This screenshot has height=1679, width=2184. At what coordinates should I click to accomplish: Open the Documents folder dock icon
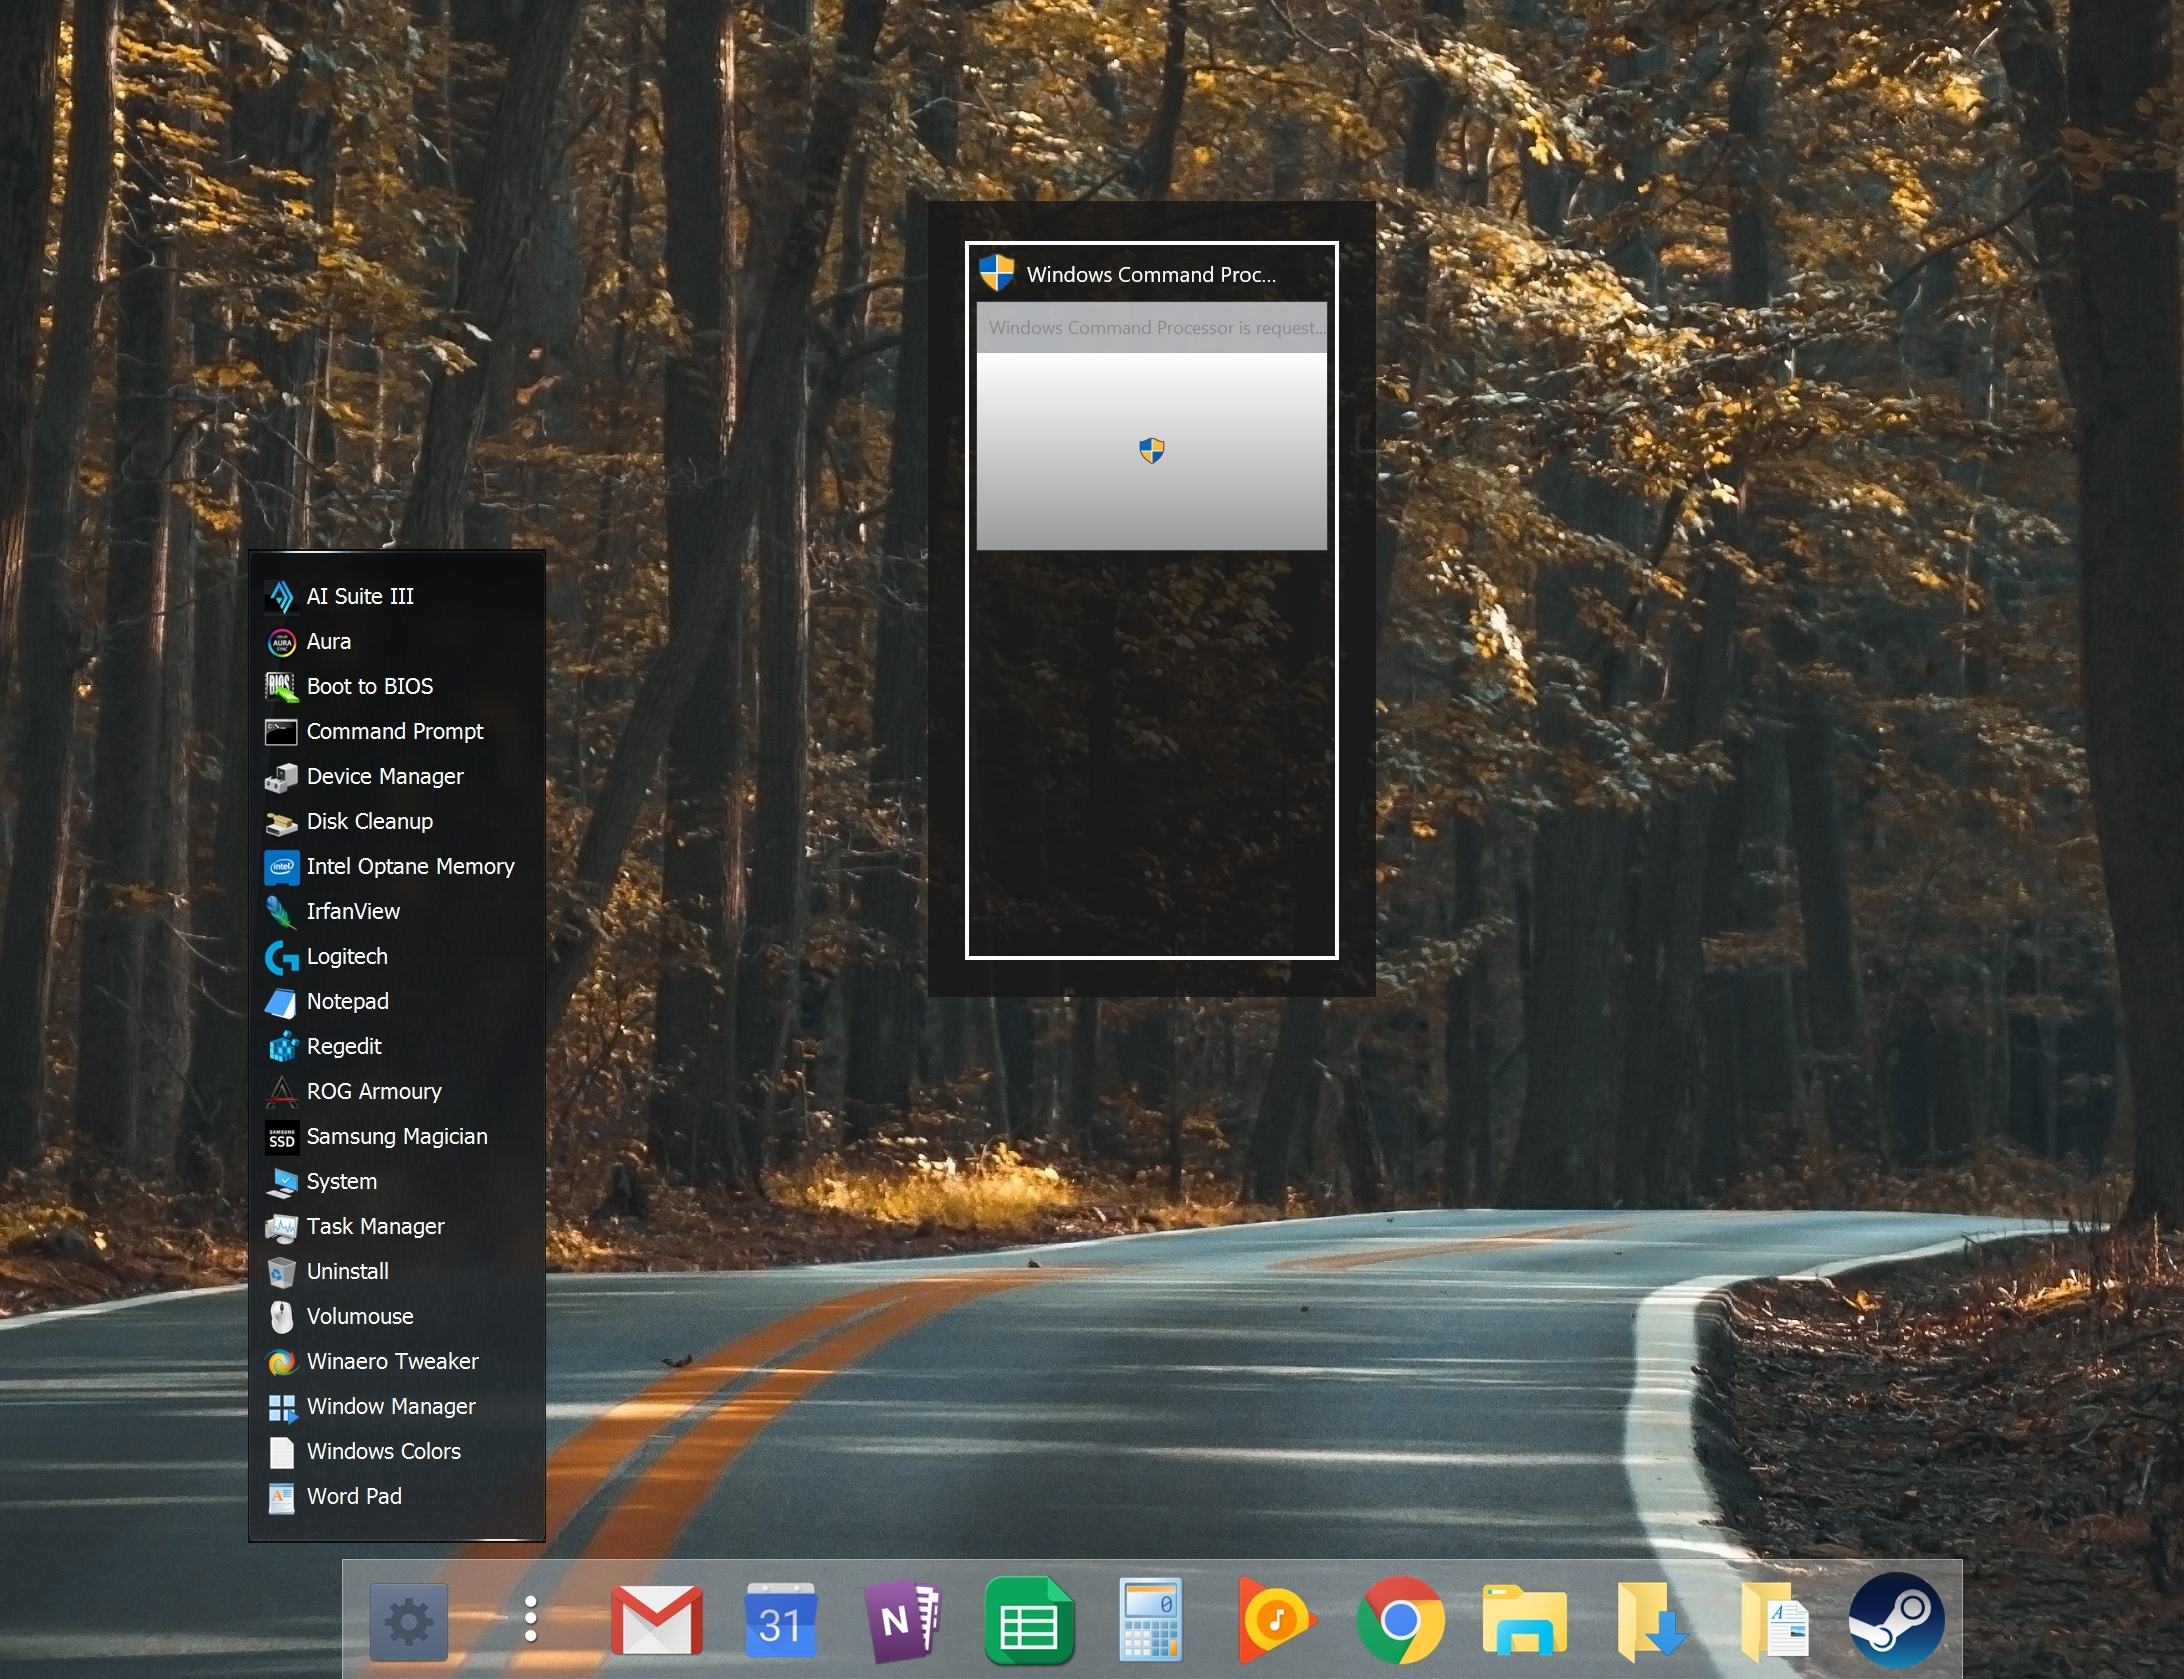click(1774, 1620)
